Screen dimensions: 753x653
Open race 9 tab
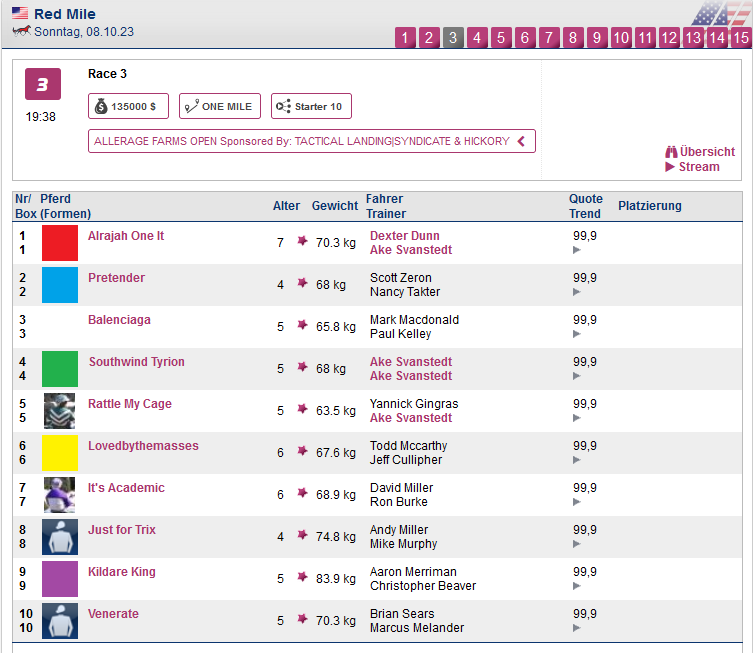pyautogui.click(x=597, y=37)
